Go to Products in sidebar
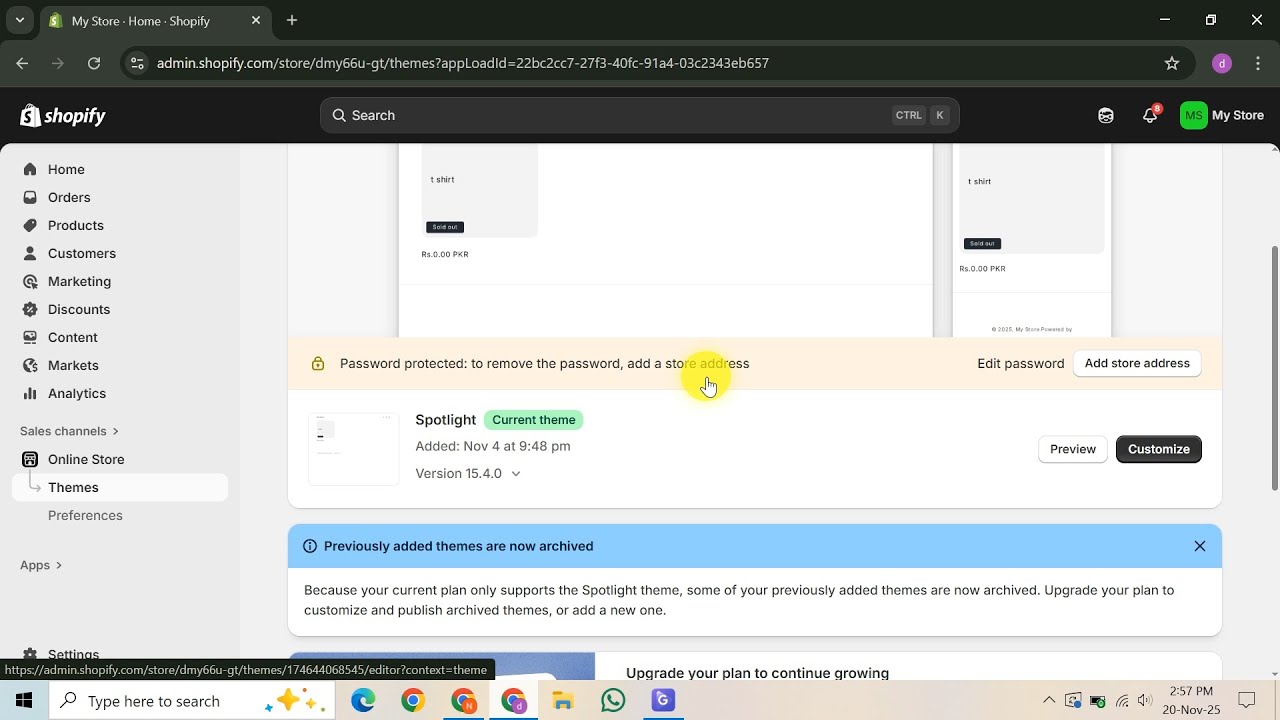 tap(76, 225)
